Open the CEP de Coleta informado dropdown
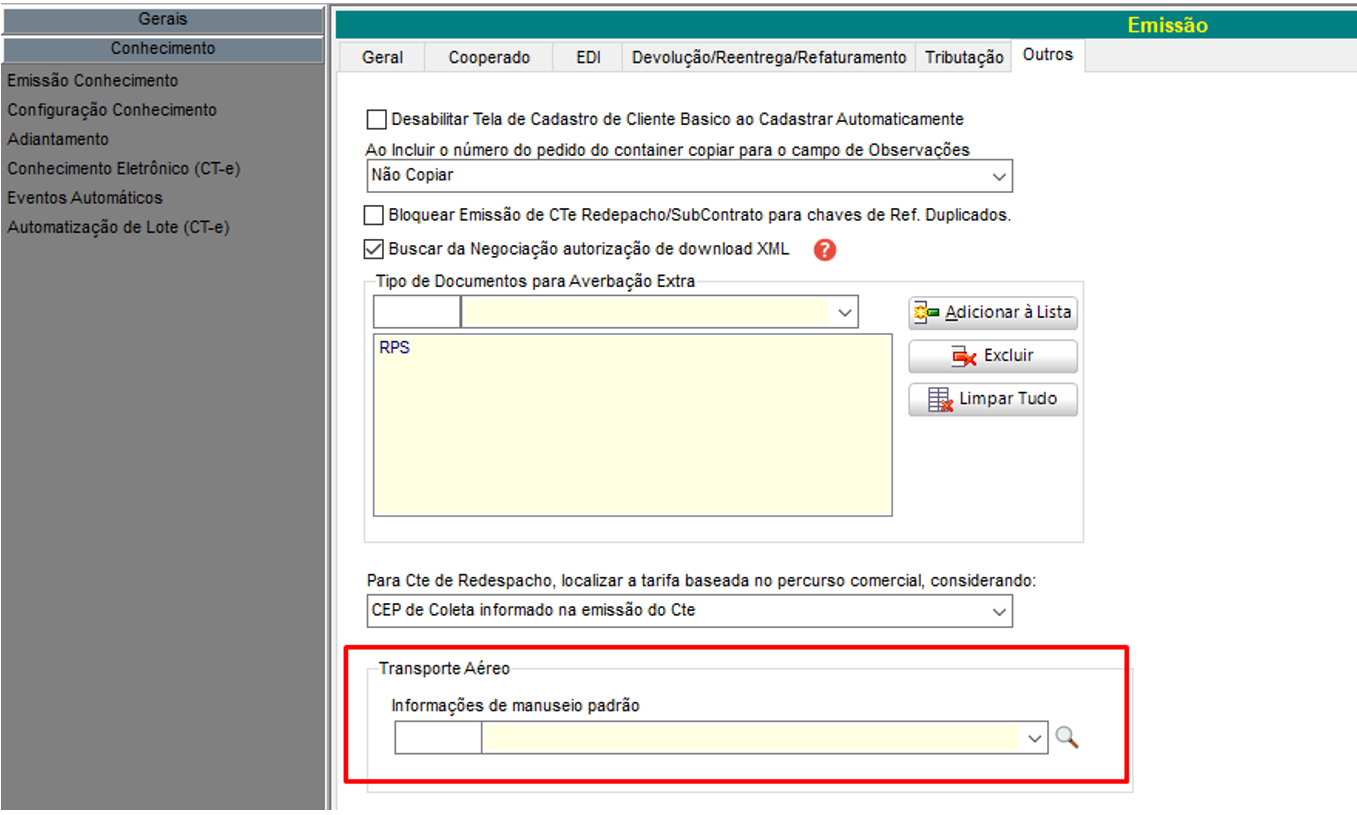1357x815 pixels. tap(689, 610)
